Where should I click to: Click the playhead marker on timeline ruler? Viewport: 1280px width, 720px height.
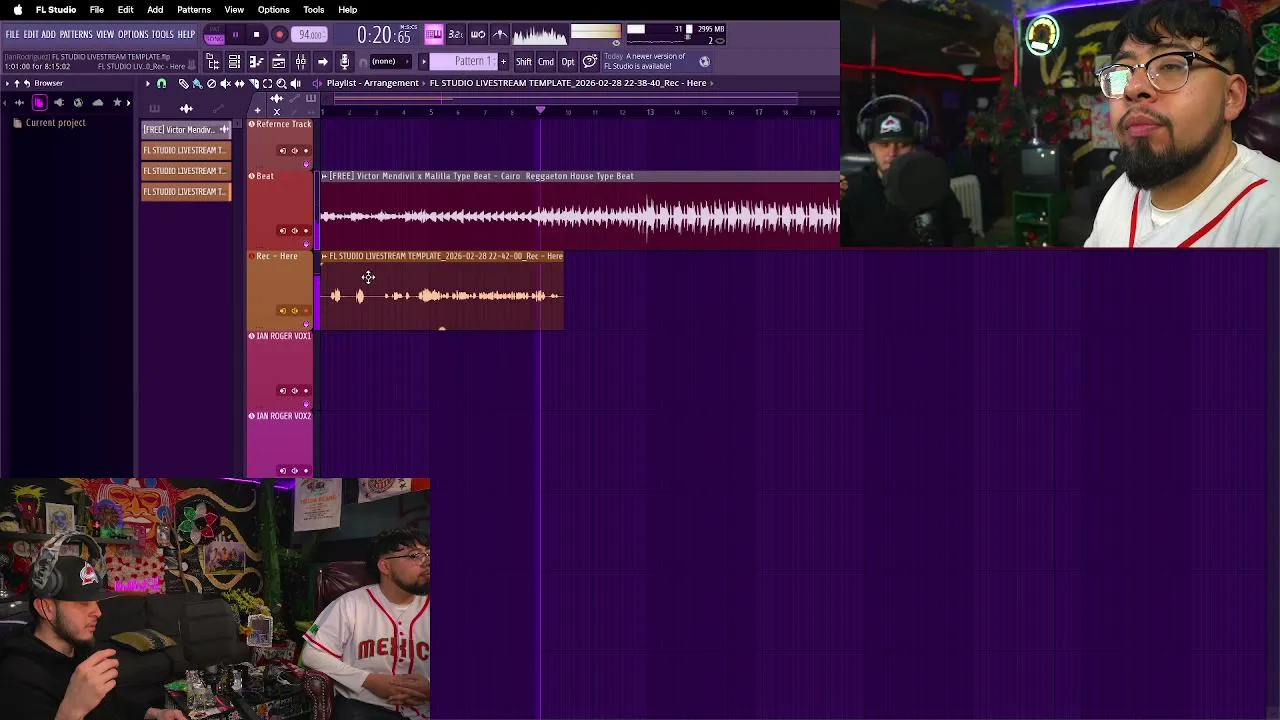[540, 109]
